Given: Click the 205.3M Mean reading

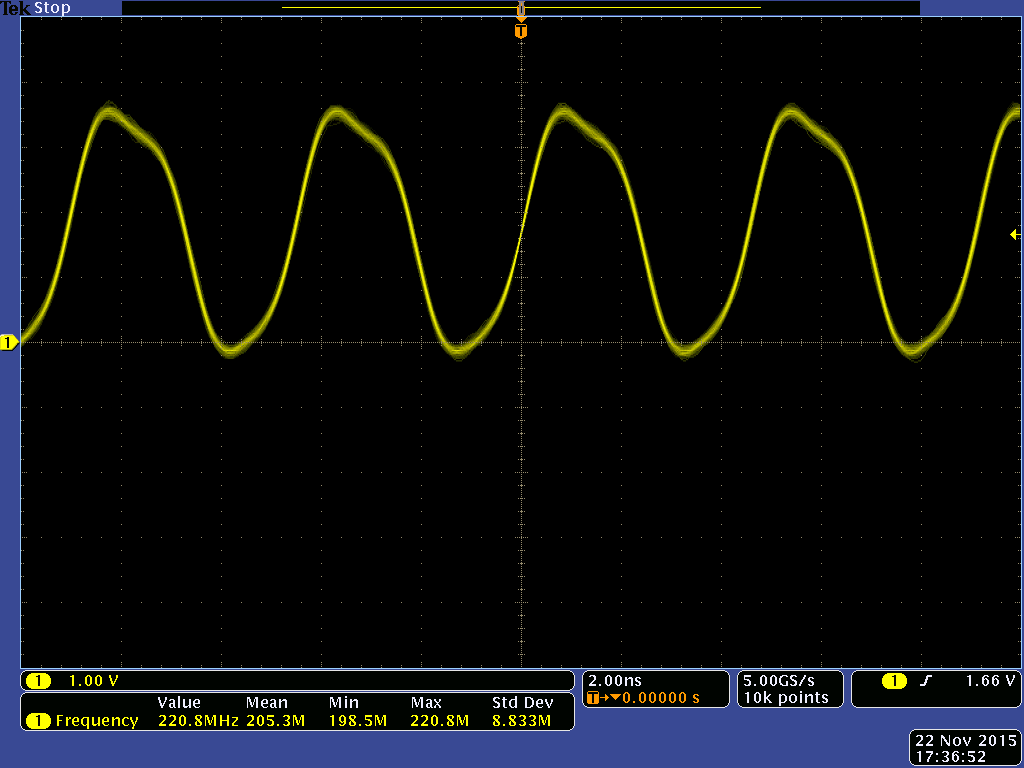Looking at the screenshot, I should pos(276,721).
